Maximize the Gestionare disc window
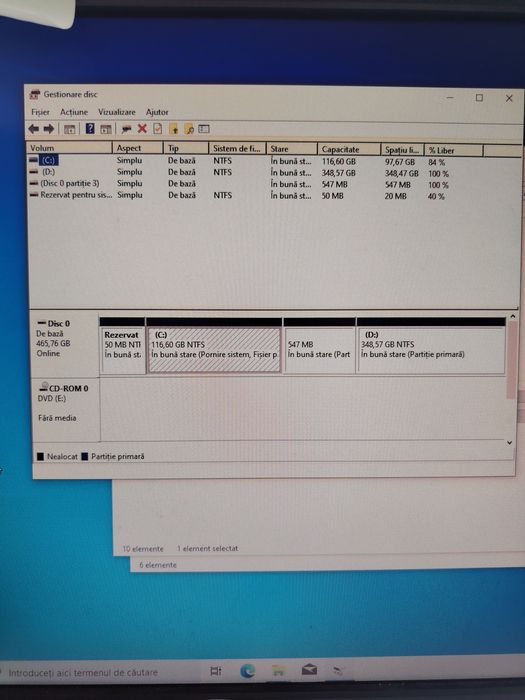 click(479, 97)
